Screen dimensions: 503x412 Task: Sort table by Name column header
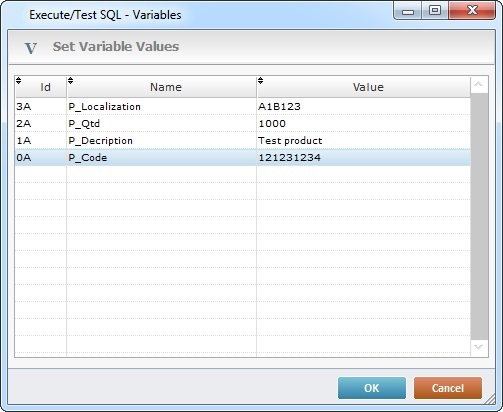pyautogui.click(x=162, y=87)
